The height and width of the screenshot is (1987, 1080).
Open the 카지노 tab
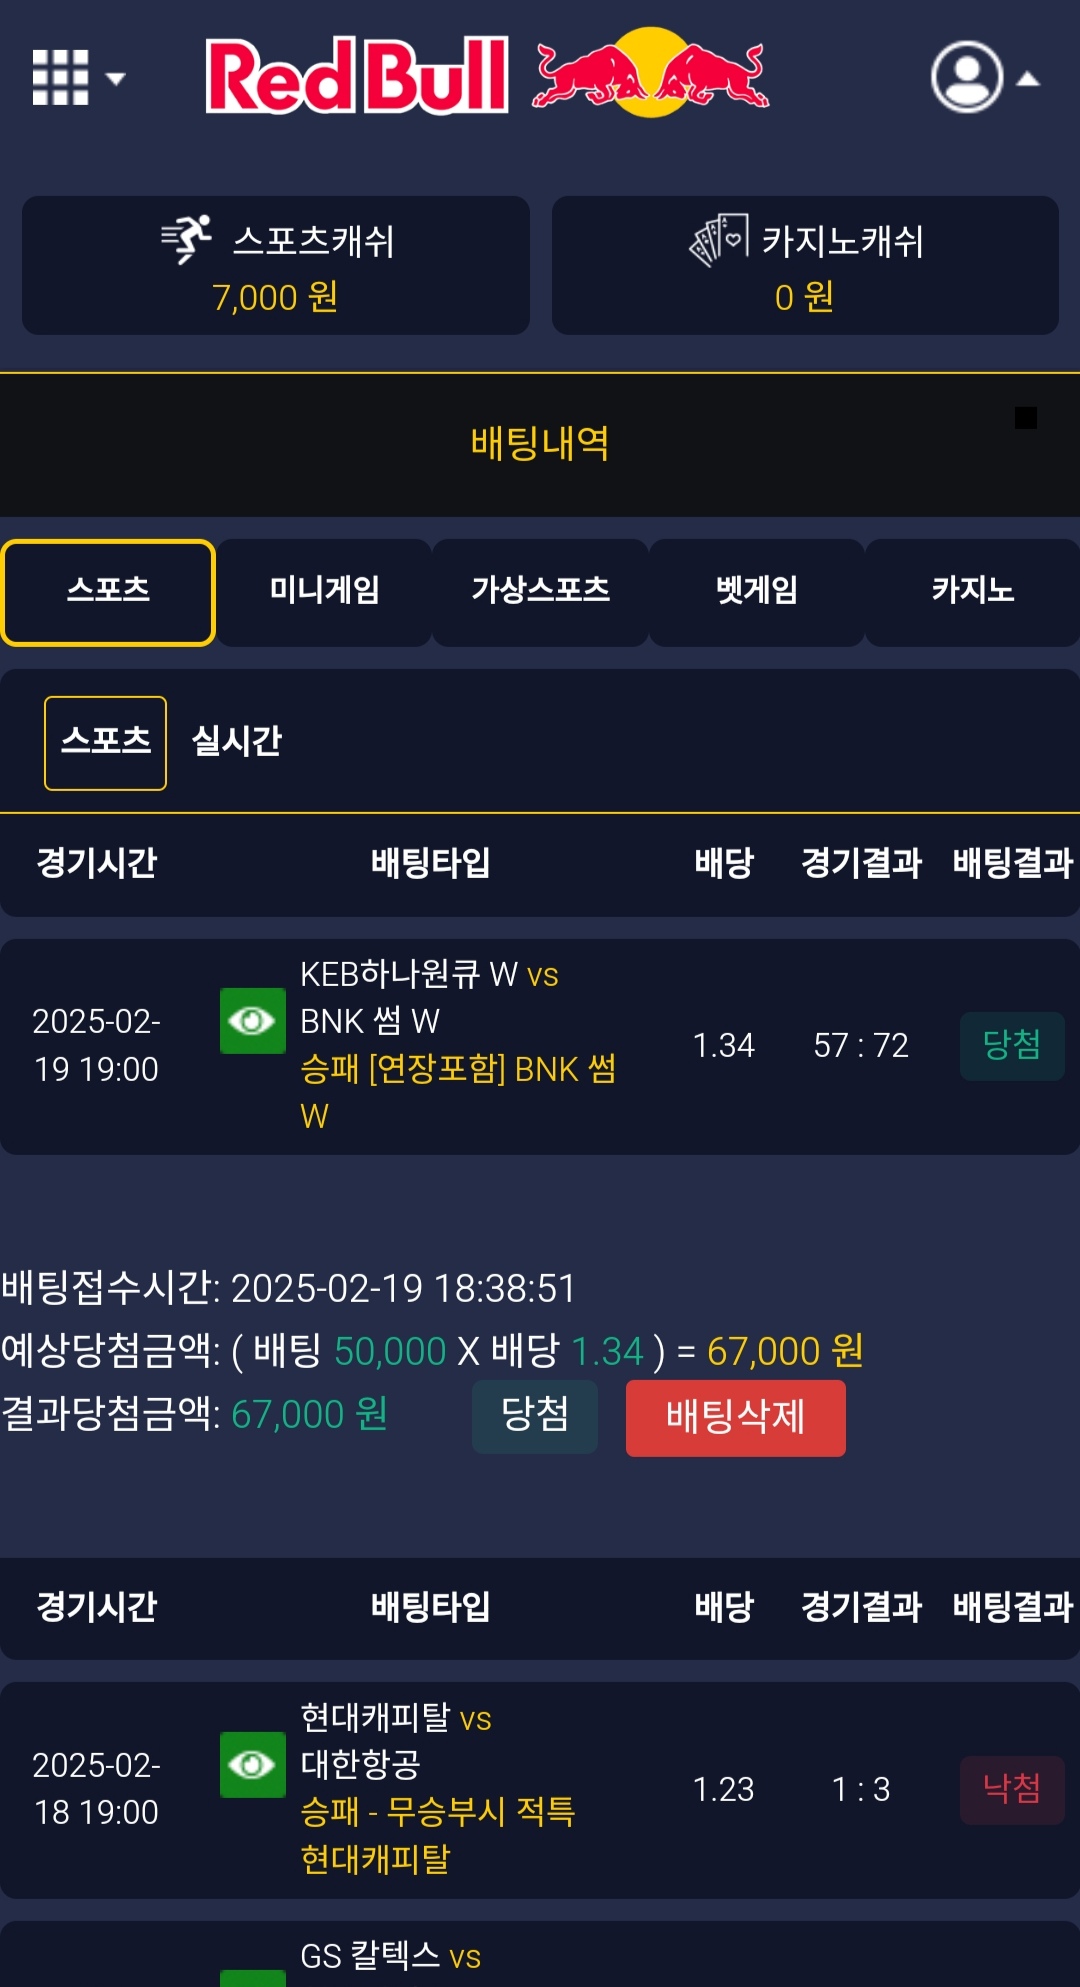click(x=972, y=591)
